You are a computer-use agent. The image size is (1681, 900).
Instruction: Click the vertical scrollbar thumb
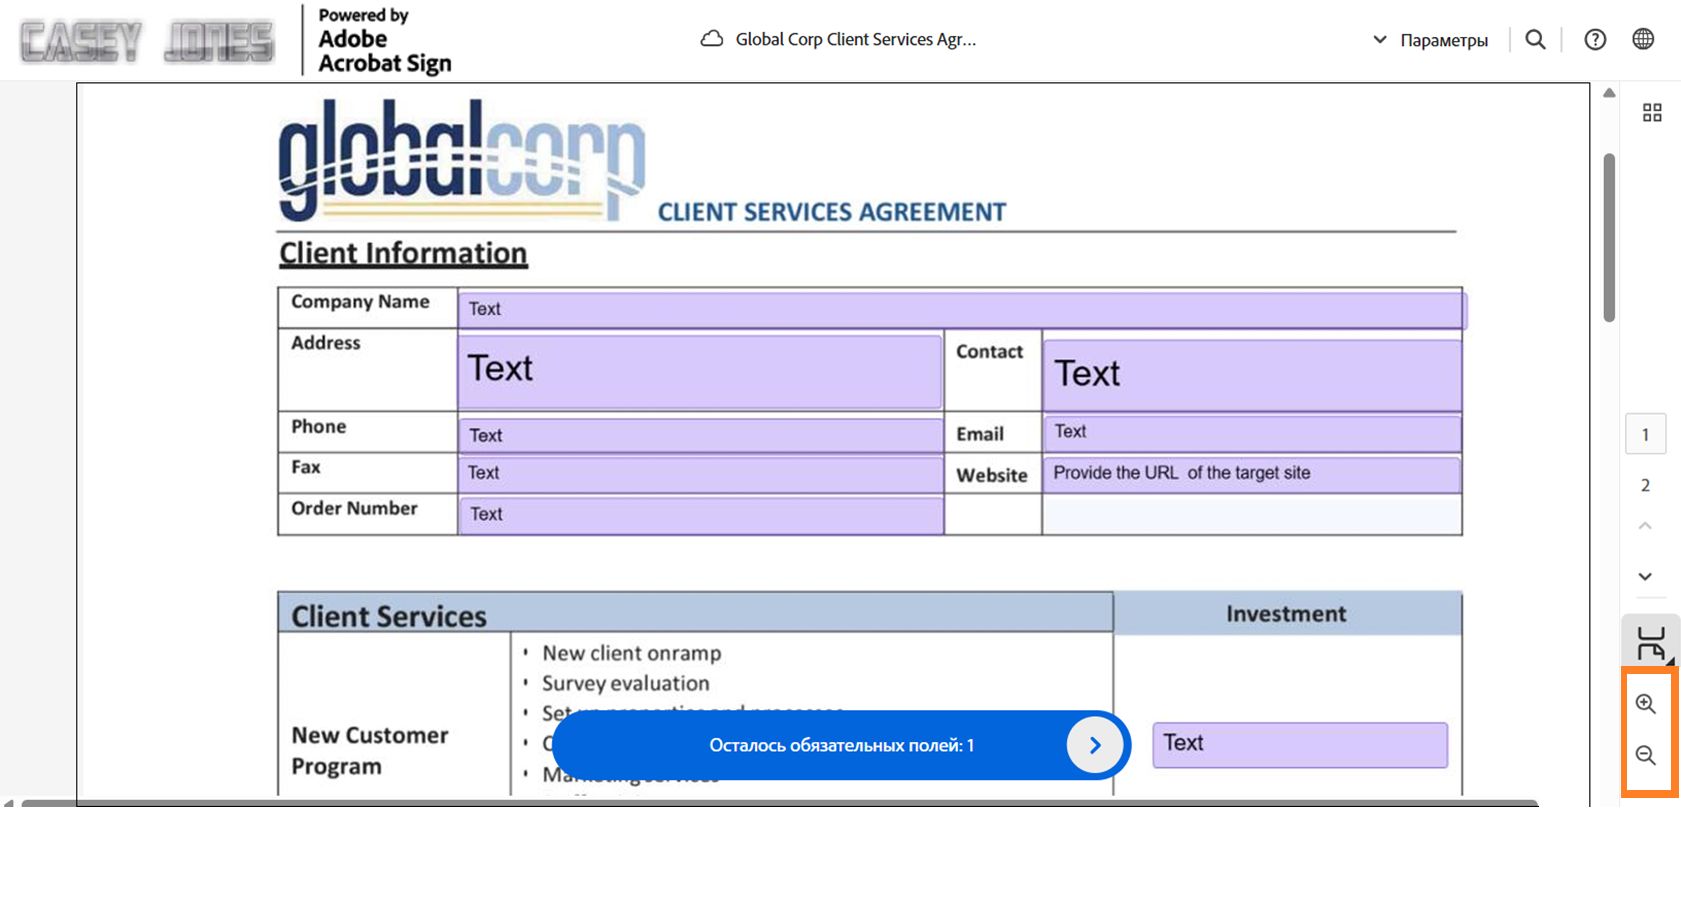tap(1609, 237)
